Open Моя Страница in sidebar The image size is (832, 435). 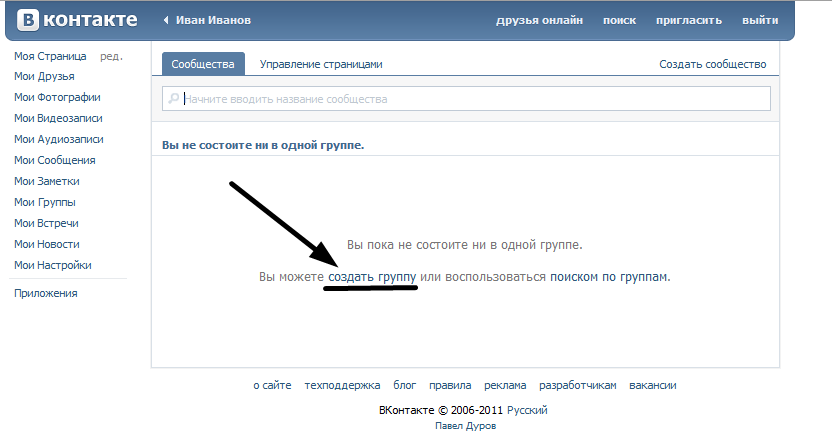50,56
